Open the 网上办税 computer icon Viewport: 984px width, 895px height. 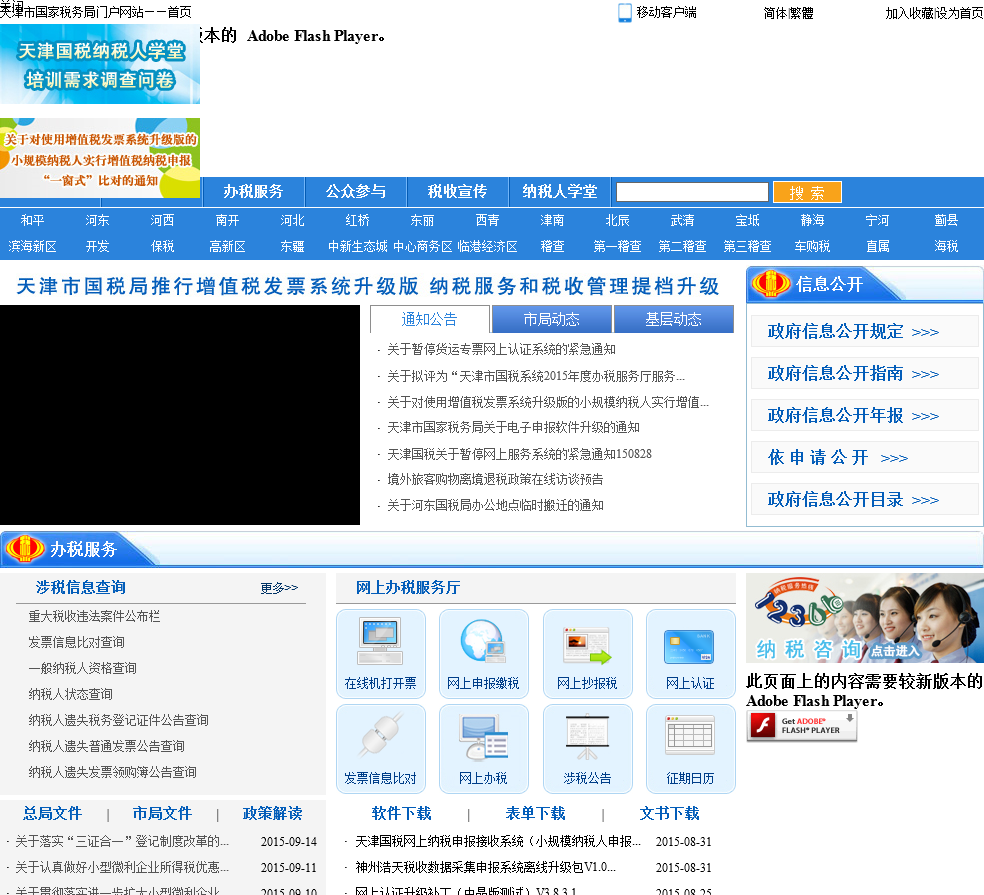483,748
